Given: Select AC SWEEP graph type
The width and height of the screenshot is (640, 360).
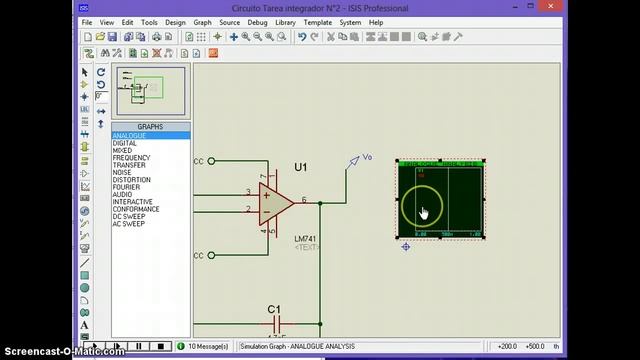Looking at the screenshot, I should pos(151,224).
